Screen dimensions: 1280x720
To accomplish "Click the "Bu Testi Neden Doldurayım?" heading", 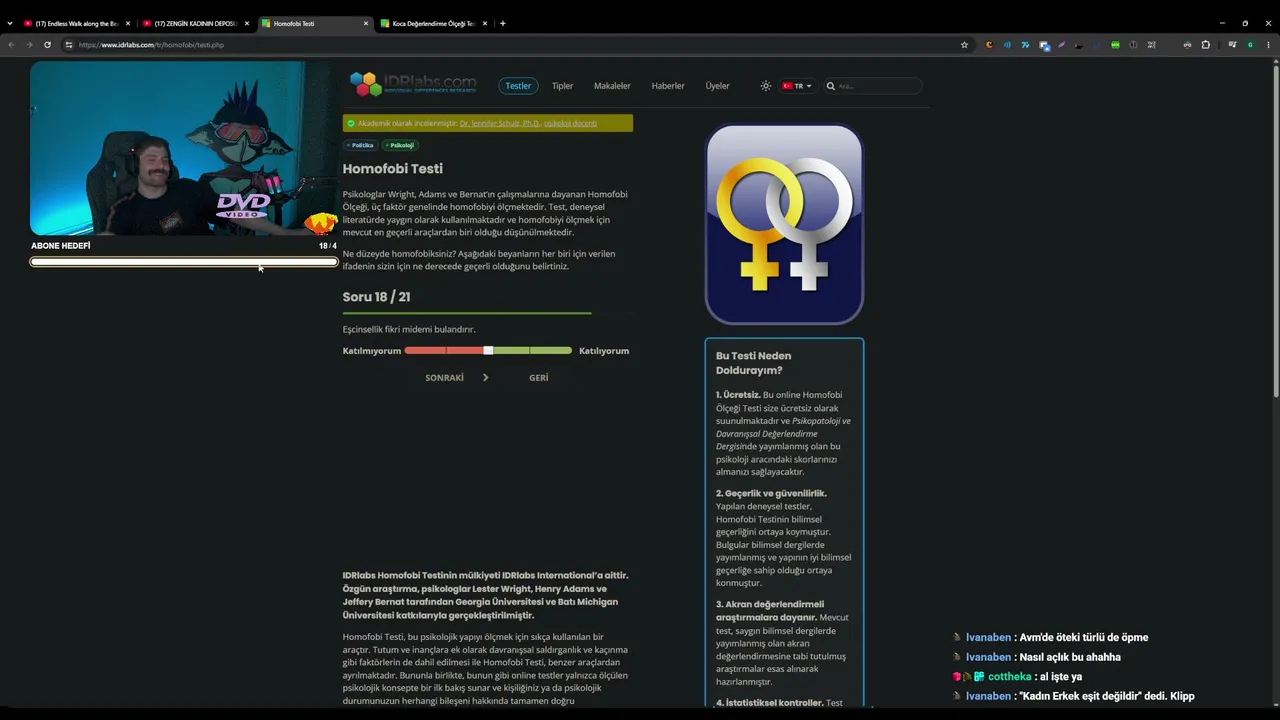I will point(753,363).
